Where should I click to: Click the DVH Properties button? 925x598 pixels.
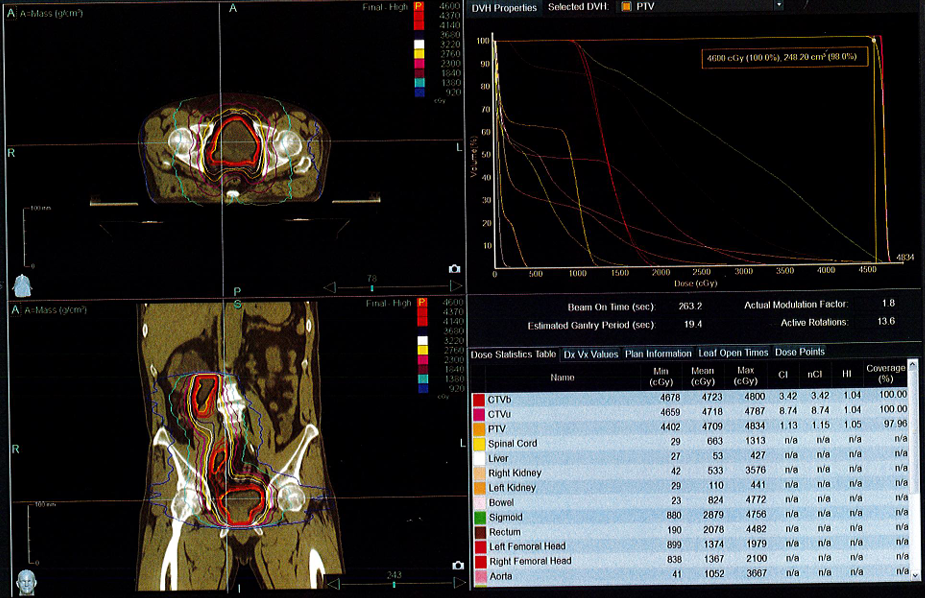click(502, 7)
